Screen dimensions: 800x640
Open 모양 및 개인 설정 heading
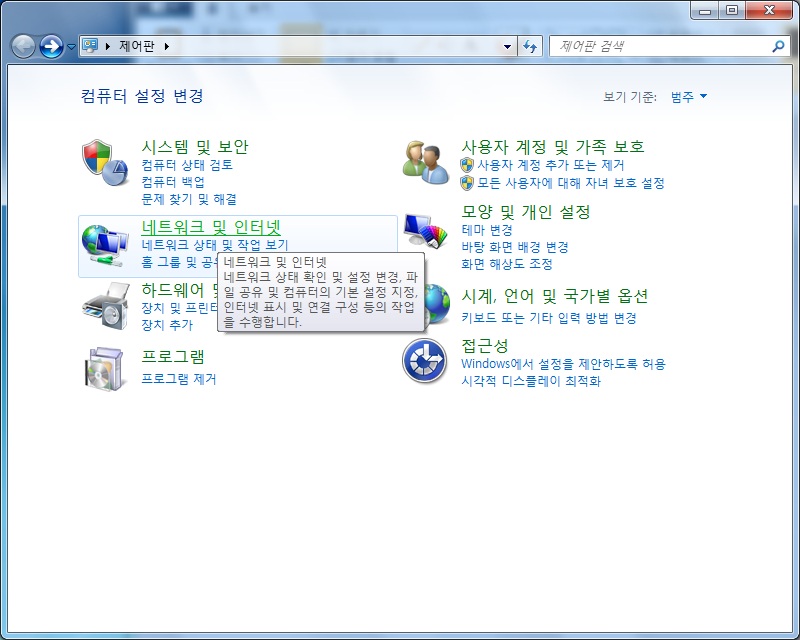coord(526,211)
